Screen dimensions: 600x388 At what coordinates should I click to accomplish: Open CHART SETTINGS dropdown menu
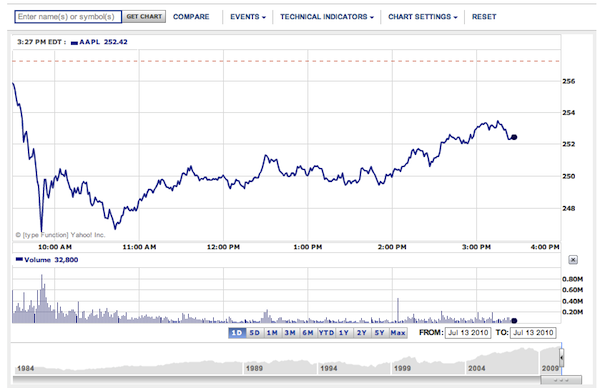(x=422, y=17)
